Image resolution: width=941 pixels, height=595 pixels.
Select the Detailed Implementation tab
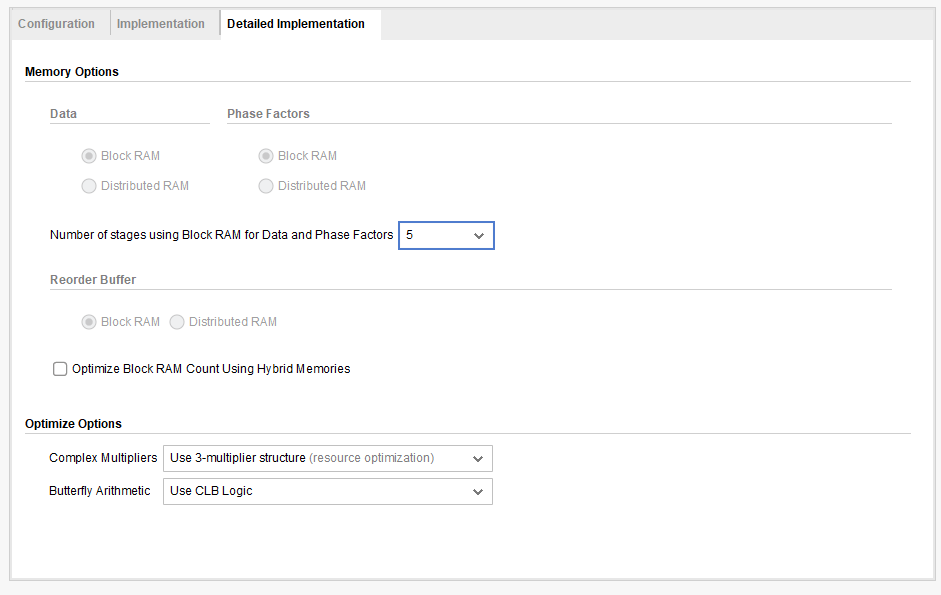(x=296, y=24)
